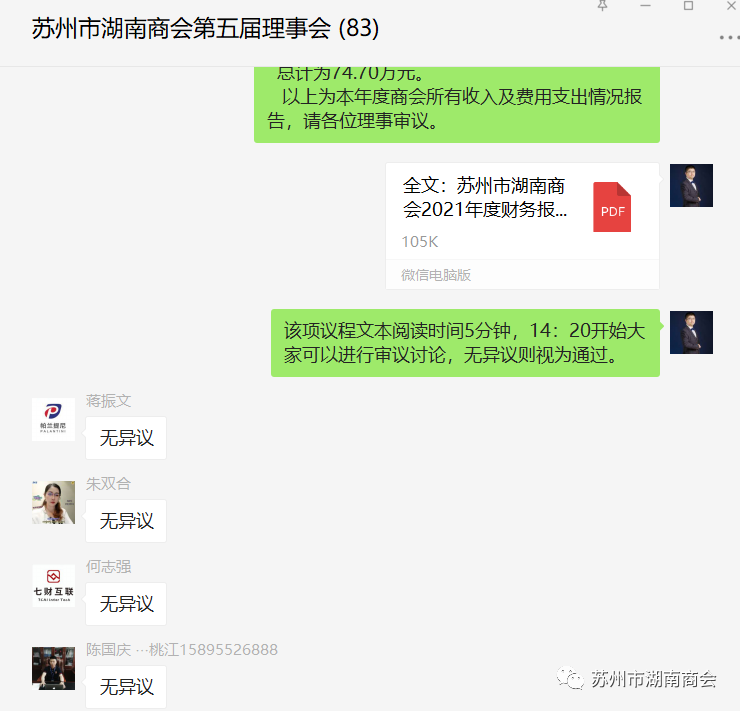The height and width of the screenshot is (711, 740).
Task: Open the red PDF file icon
Action: 612,207
